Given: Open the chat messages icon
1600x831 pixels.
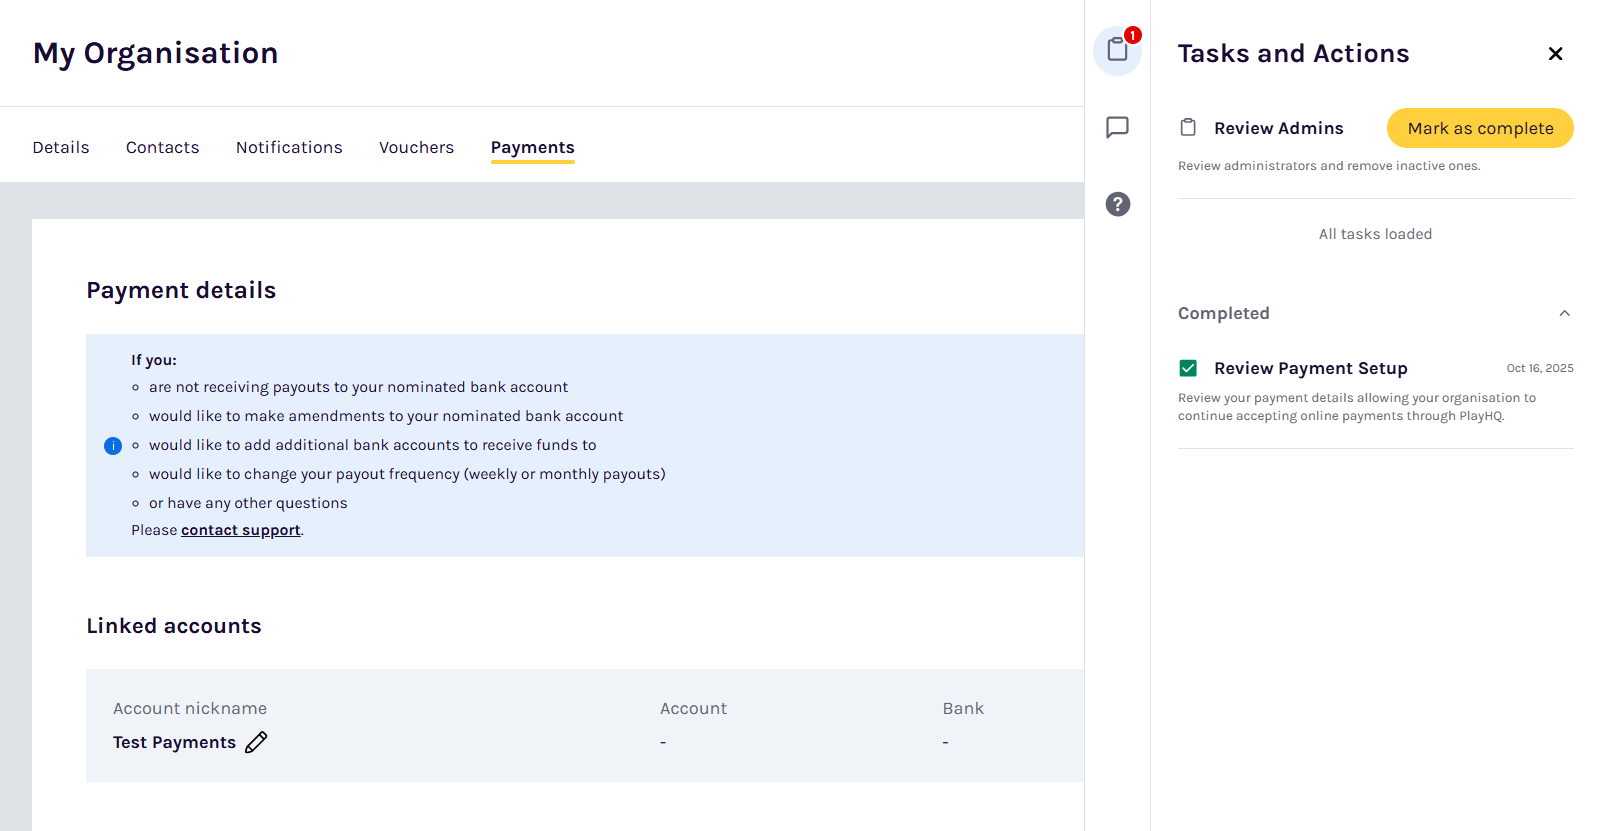Looking at the screenshot, I should point(1117,127).
